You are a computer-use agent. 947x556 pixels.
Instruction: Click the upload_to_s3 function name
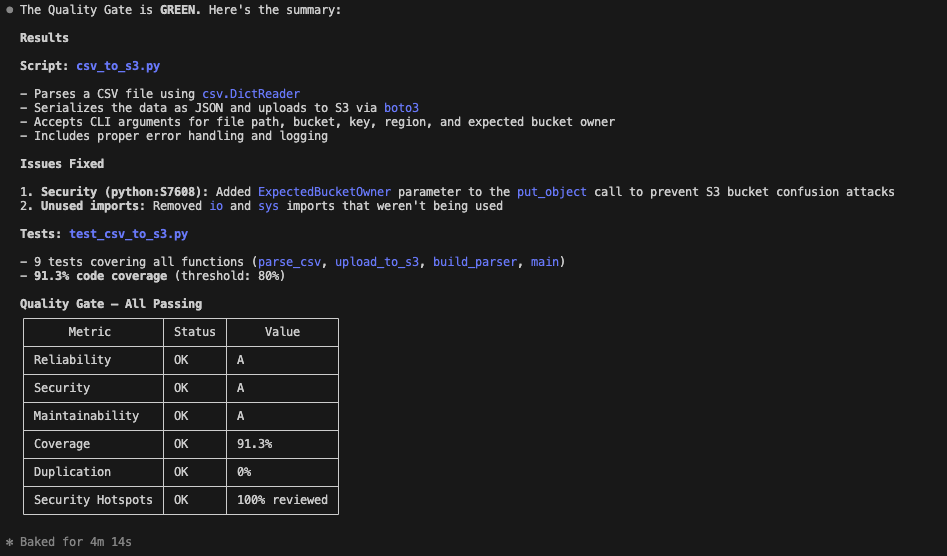click(377, 262)
